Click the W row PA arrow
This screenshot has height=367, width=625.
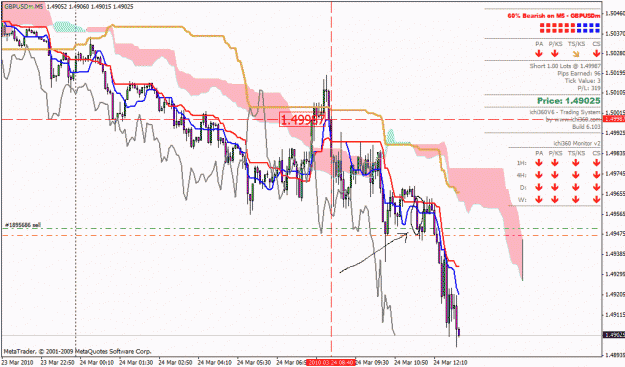[x=539, y=200]
